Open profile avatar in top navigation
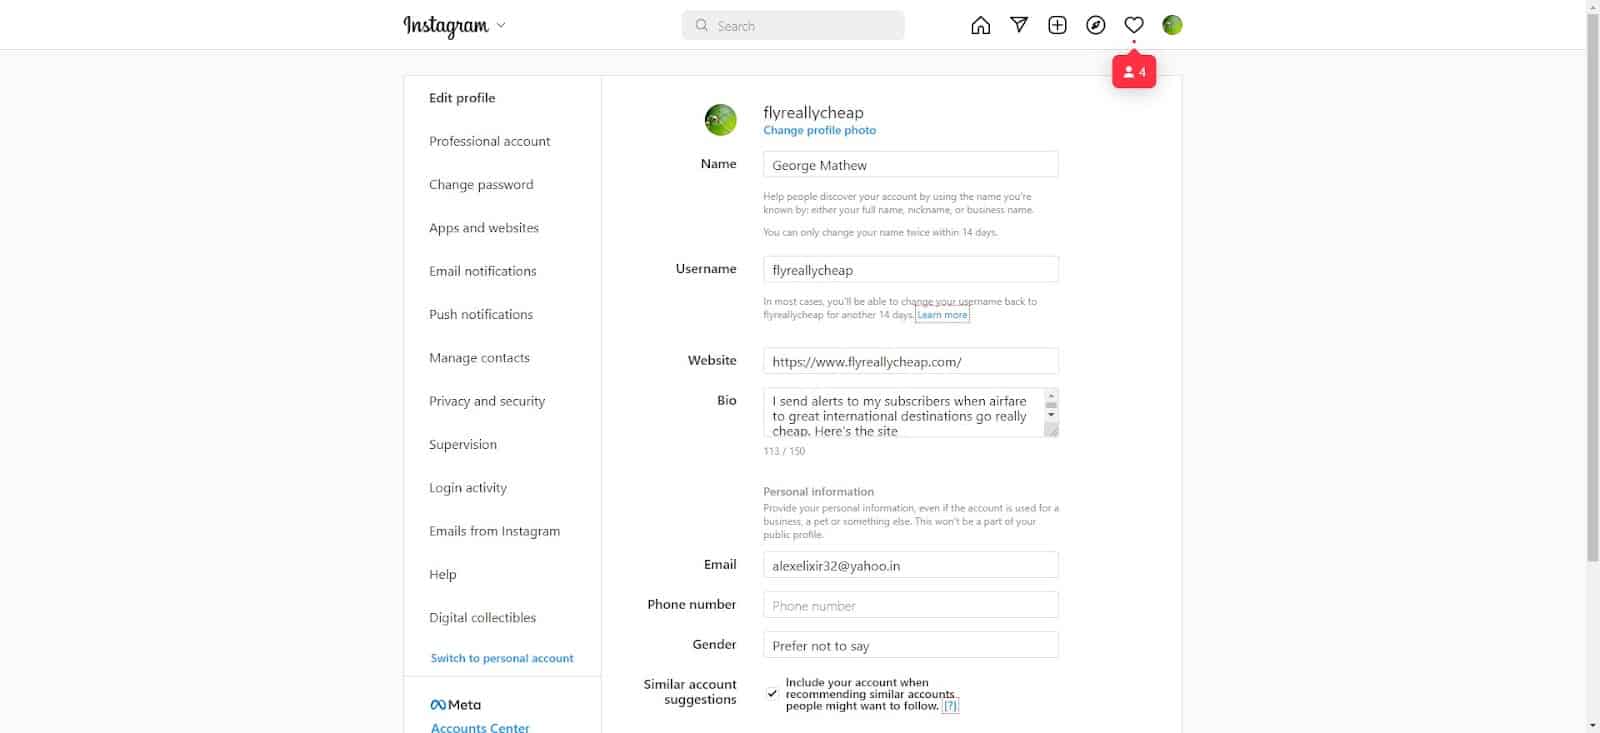1600x733 pixels. pyautogui.click(x=1172, y=26)
